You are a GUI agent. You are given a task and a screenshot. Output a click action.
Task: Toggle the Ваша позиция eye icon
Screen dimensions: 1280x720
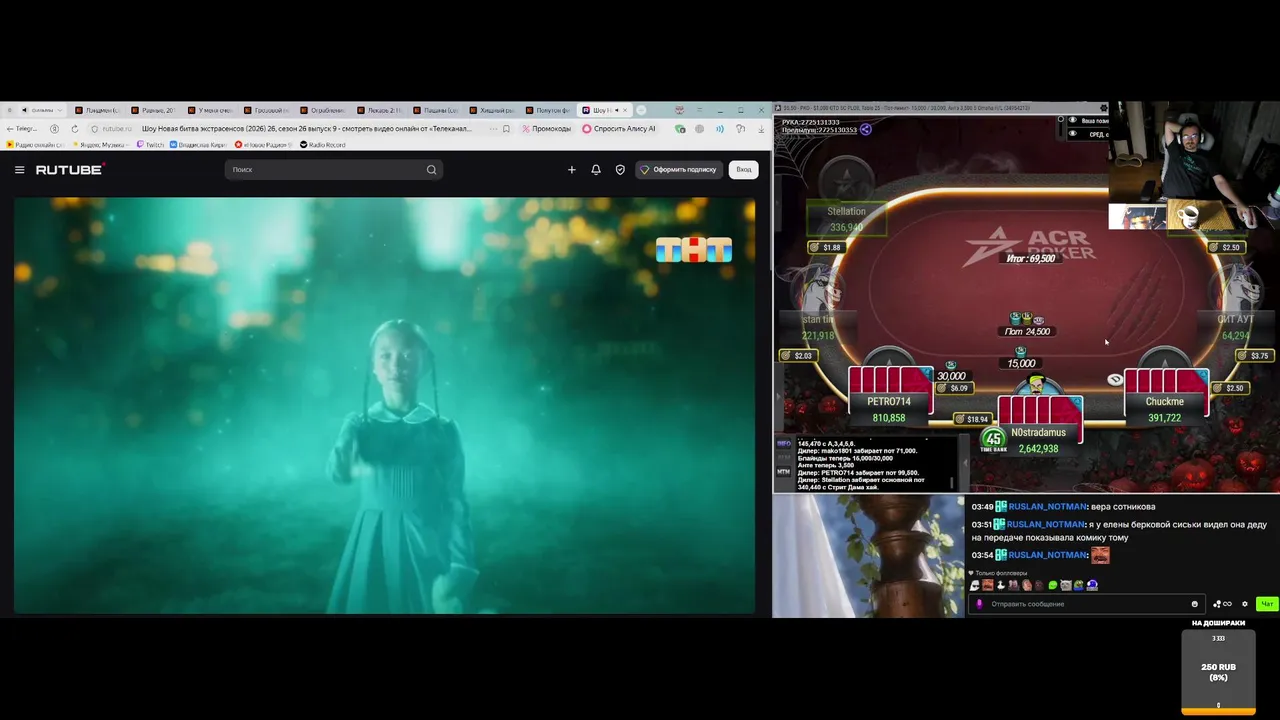tap(1073, 121)
